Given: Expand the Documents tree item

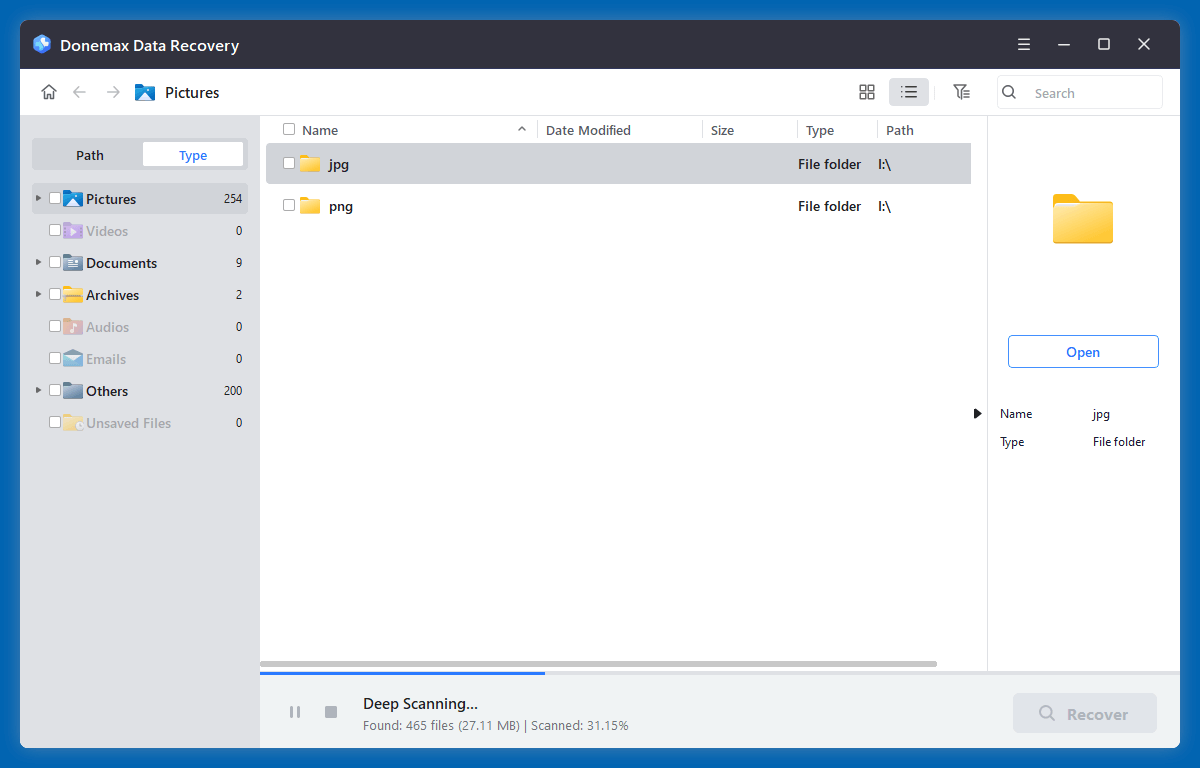Looking at the screenshot, I should click(38, 262).
